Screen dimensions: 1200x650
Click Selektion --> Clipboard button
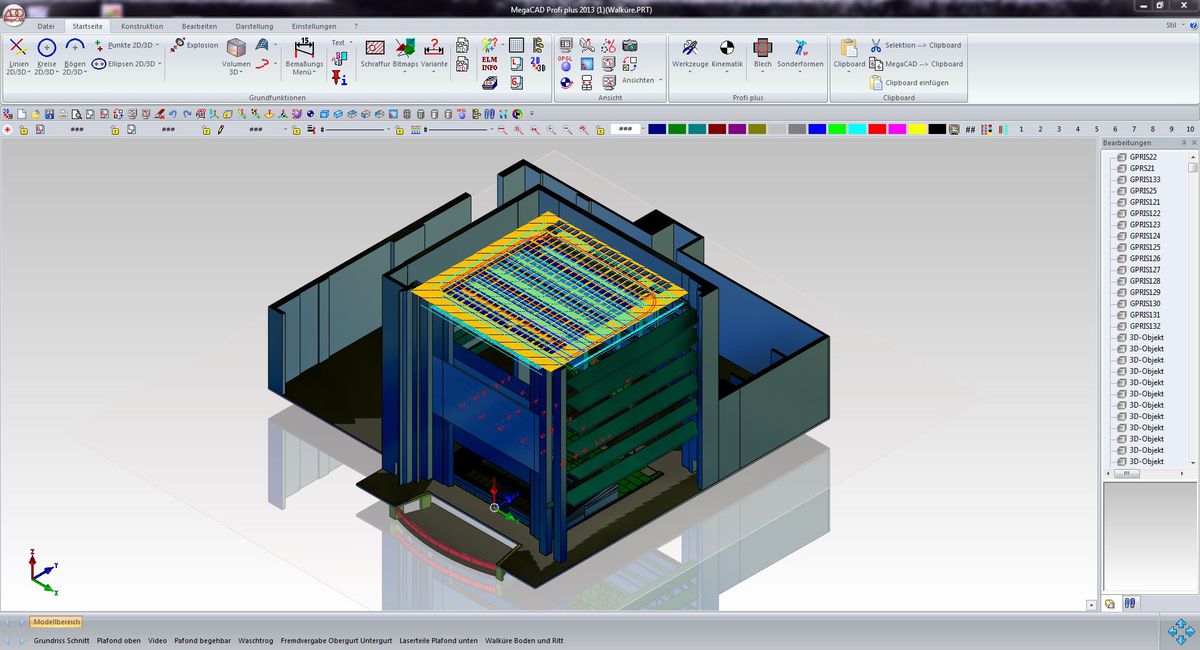click(915, 45)
